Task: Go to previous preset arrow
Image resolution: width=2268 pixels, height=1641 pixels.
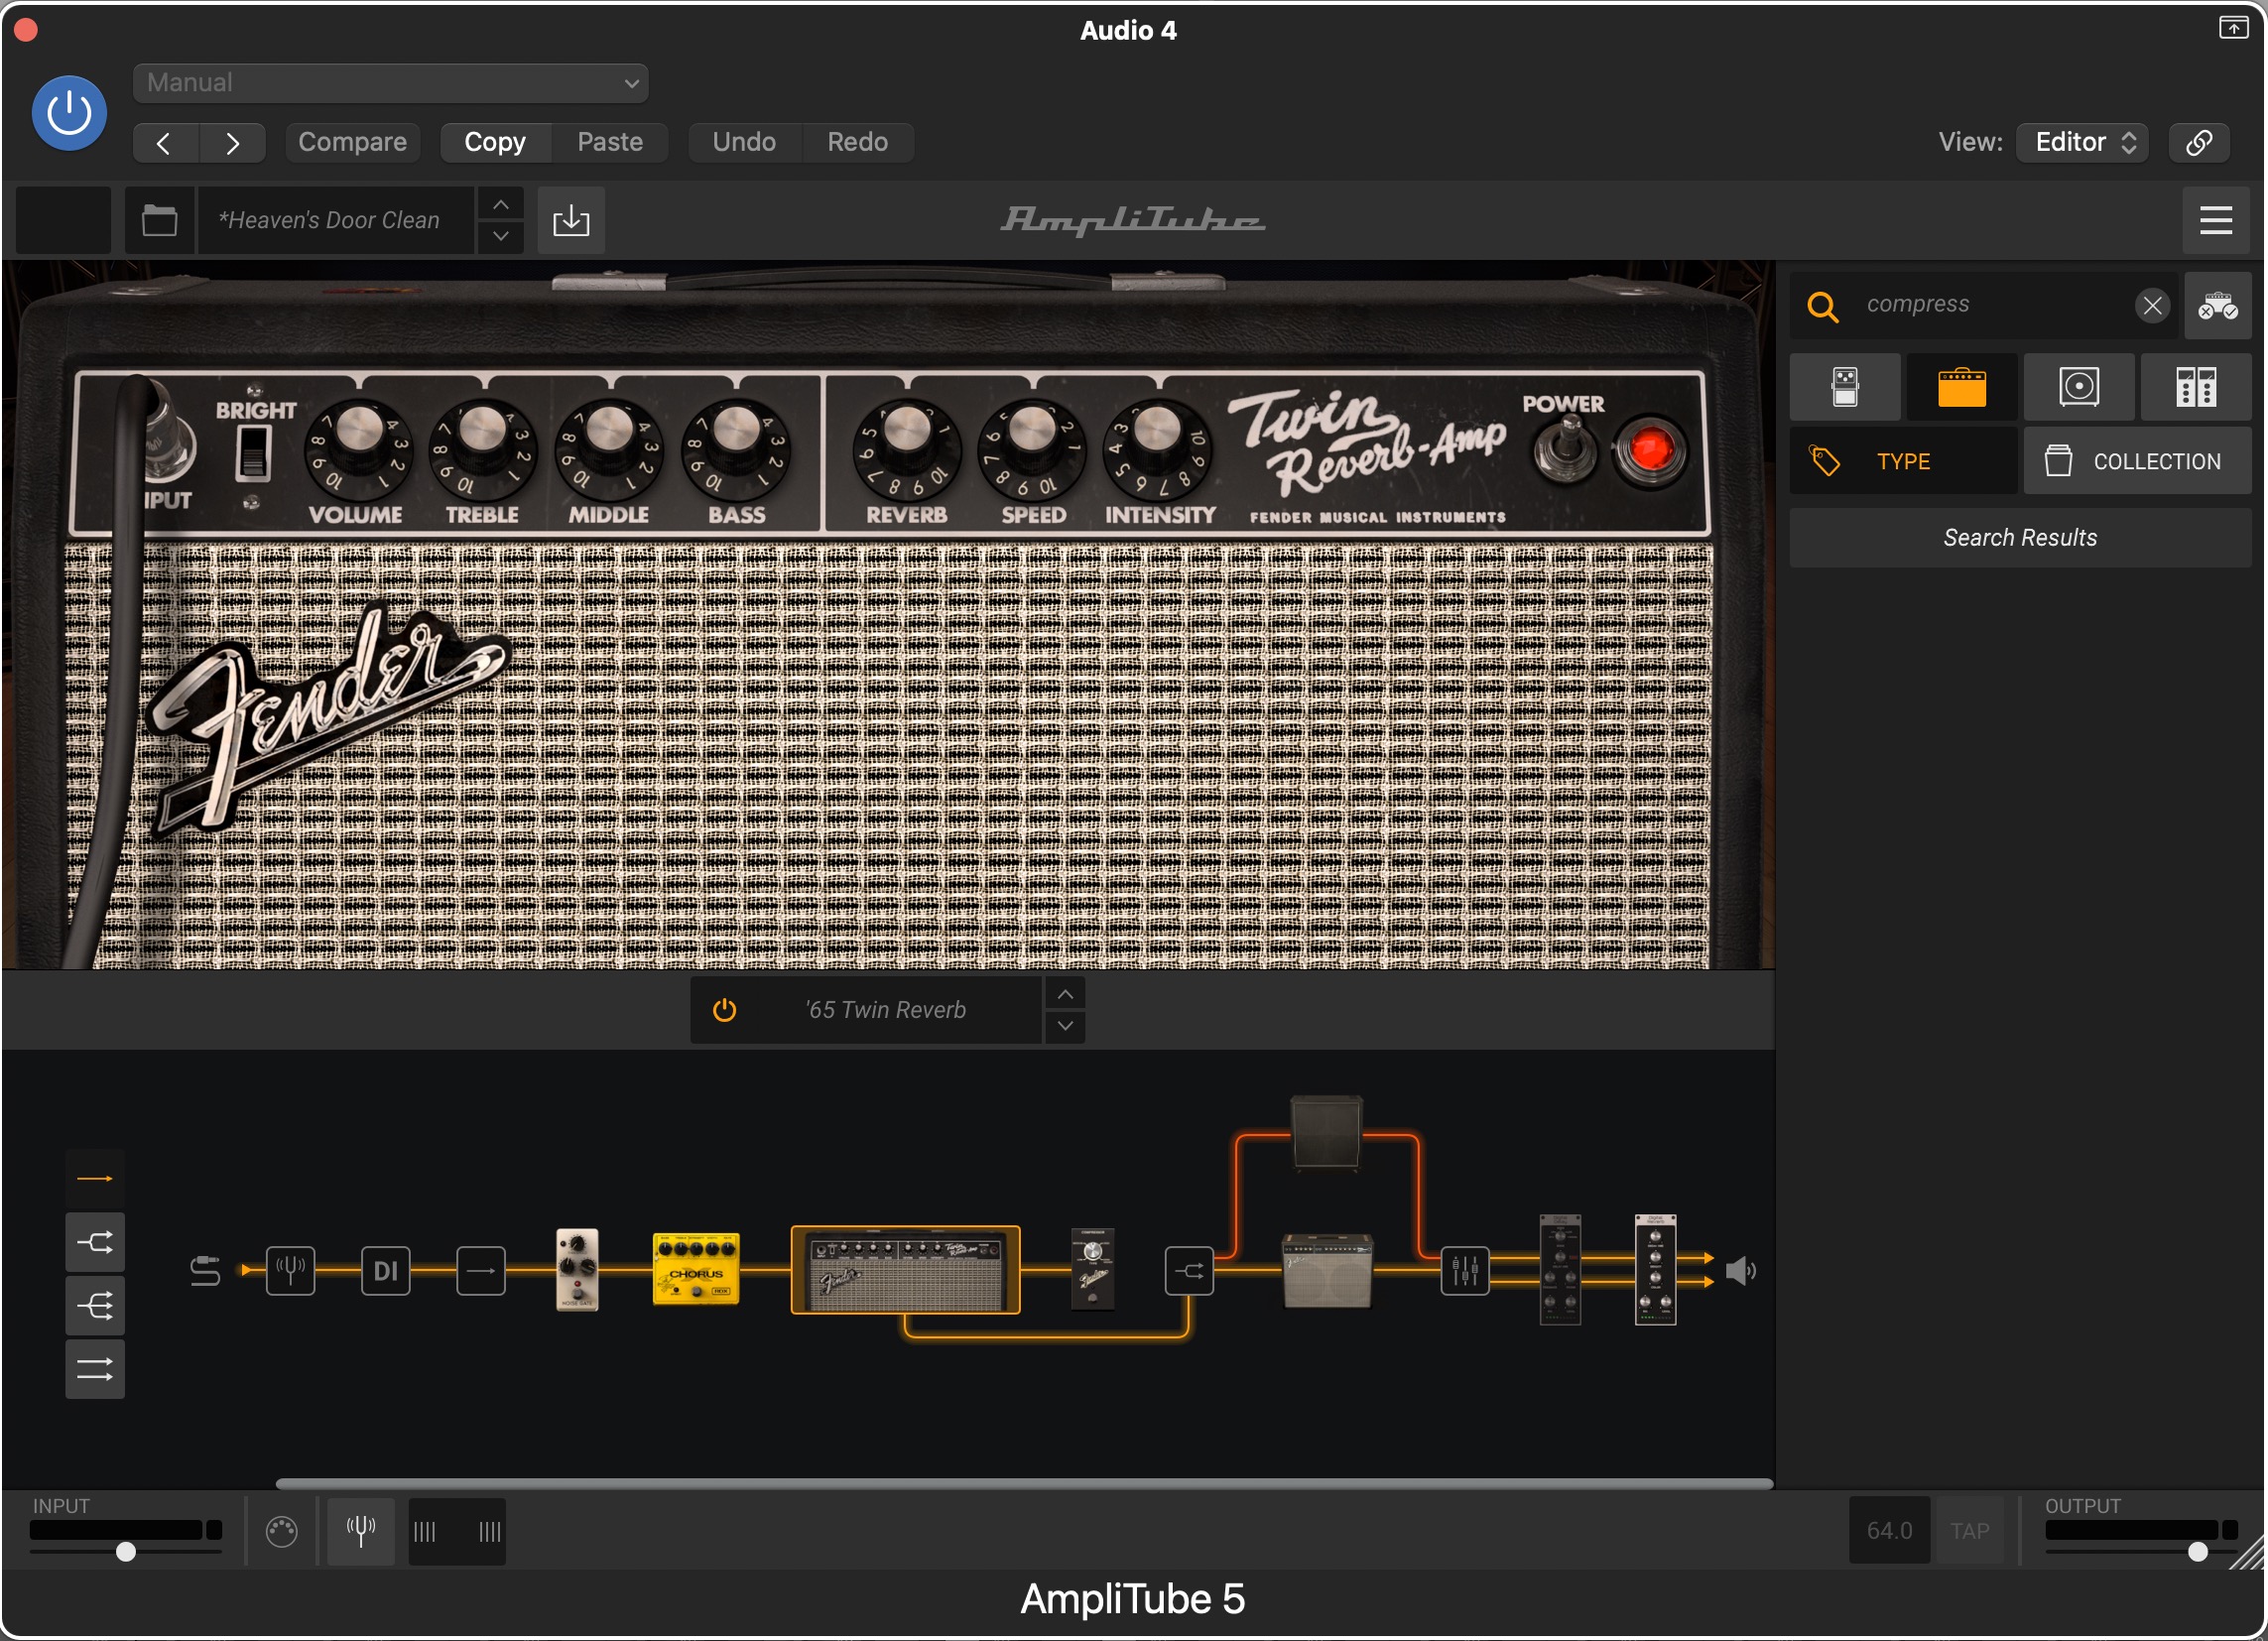Action: (x=165, y=143)
